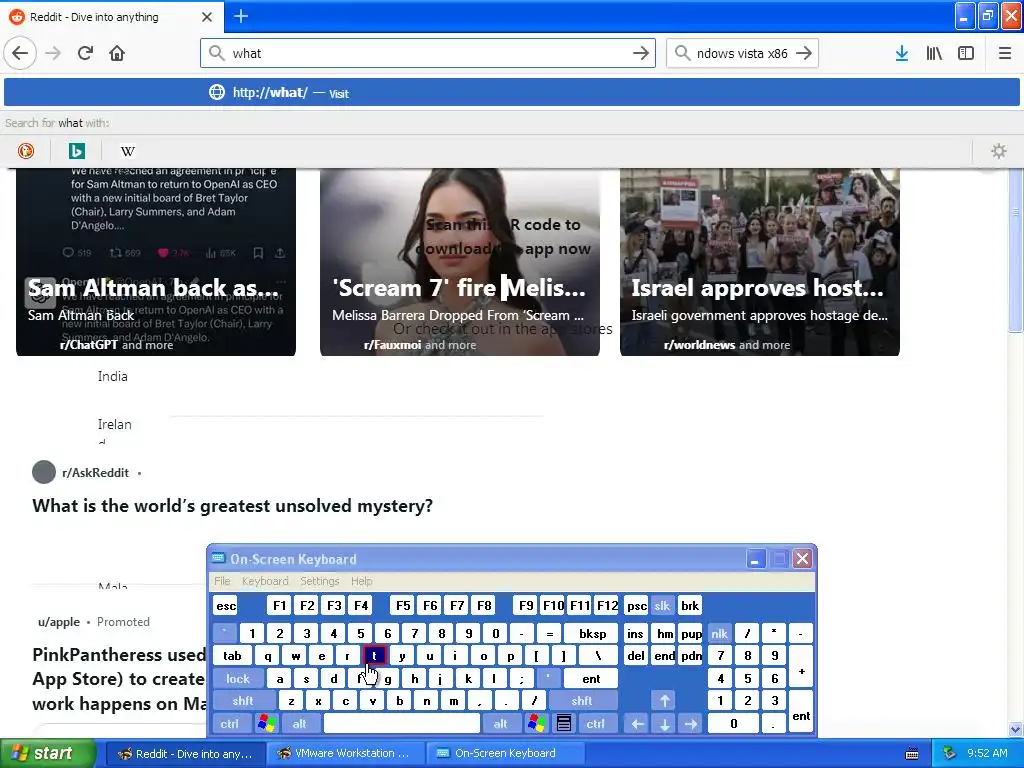
Task: Click the psc print screen key
Action: [637, 606]
